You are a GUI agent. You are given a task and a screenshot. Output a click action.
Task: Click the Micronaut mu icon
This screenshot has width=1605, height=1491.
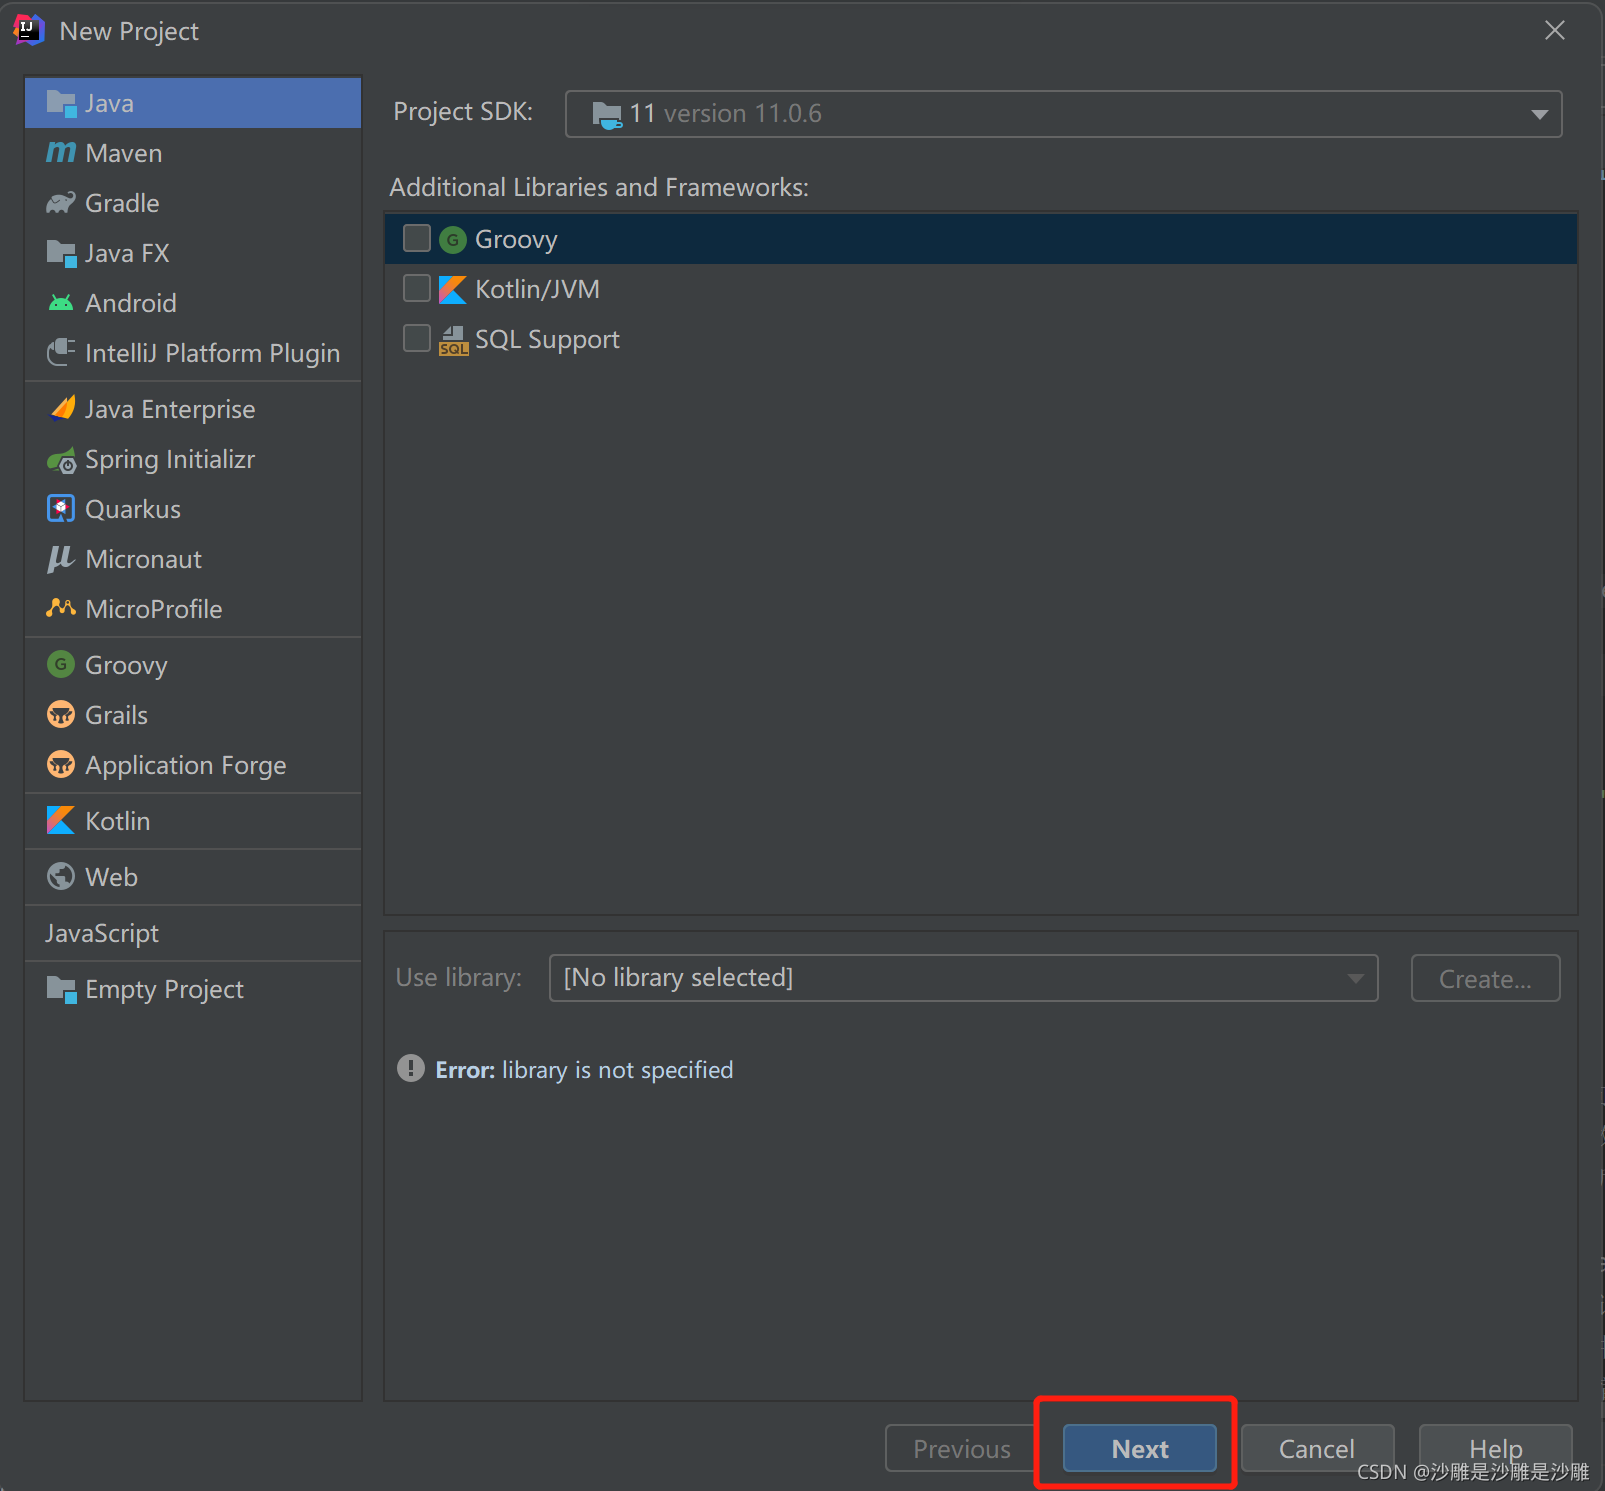(61, 558)
